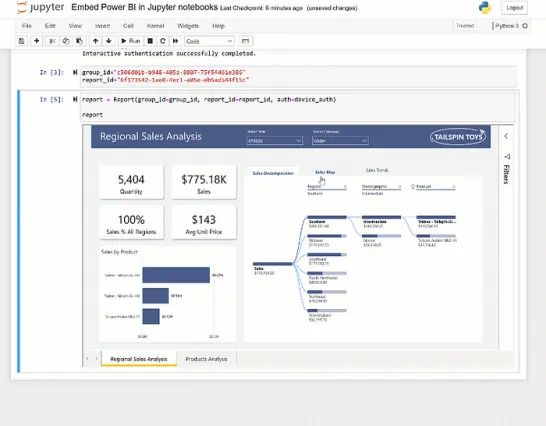
Task: Open the command palette keyboard icon
Action: [x=245, y=41]
